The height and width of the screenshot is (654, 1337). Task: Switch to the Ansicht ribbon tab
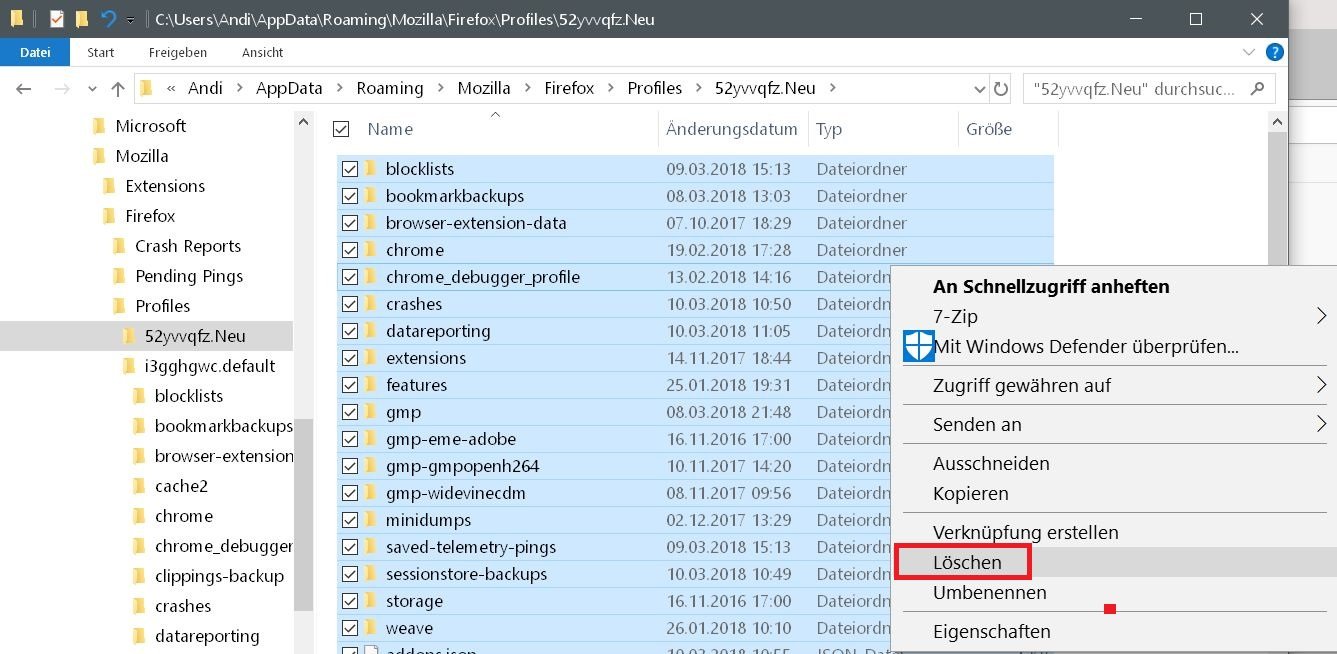(x=263, y=52)
